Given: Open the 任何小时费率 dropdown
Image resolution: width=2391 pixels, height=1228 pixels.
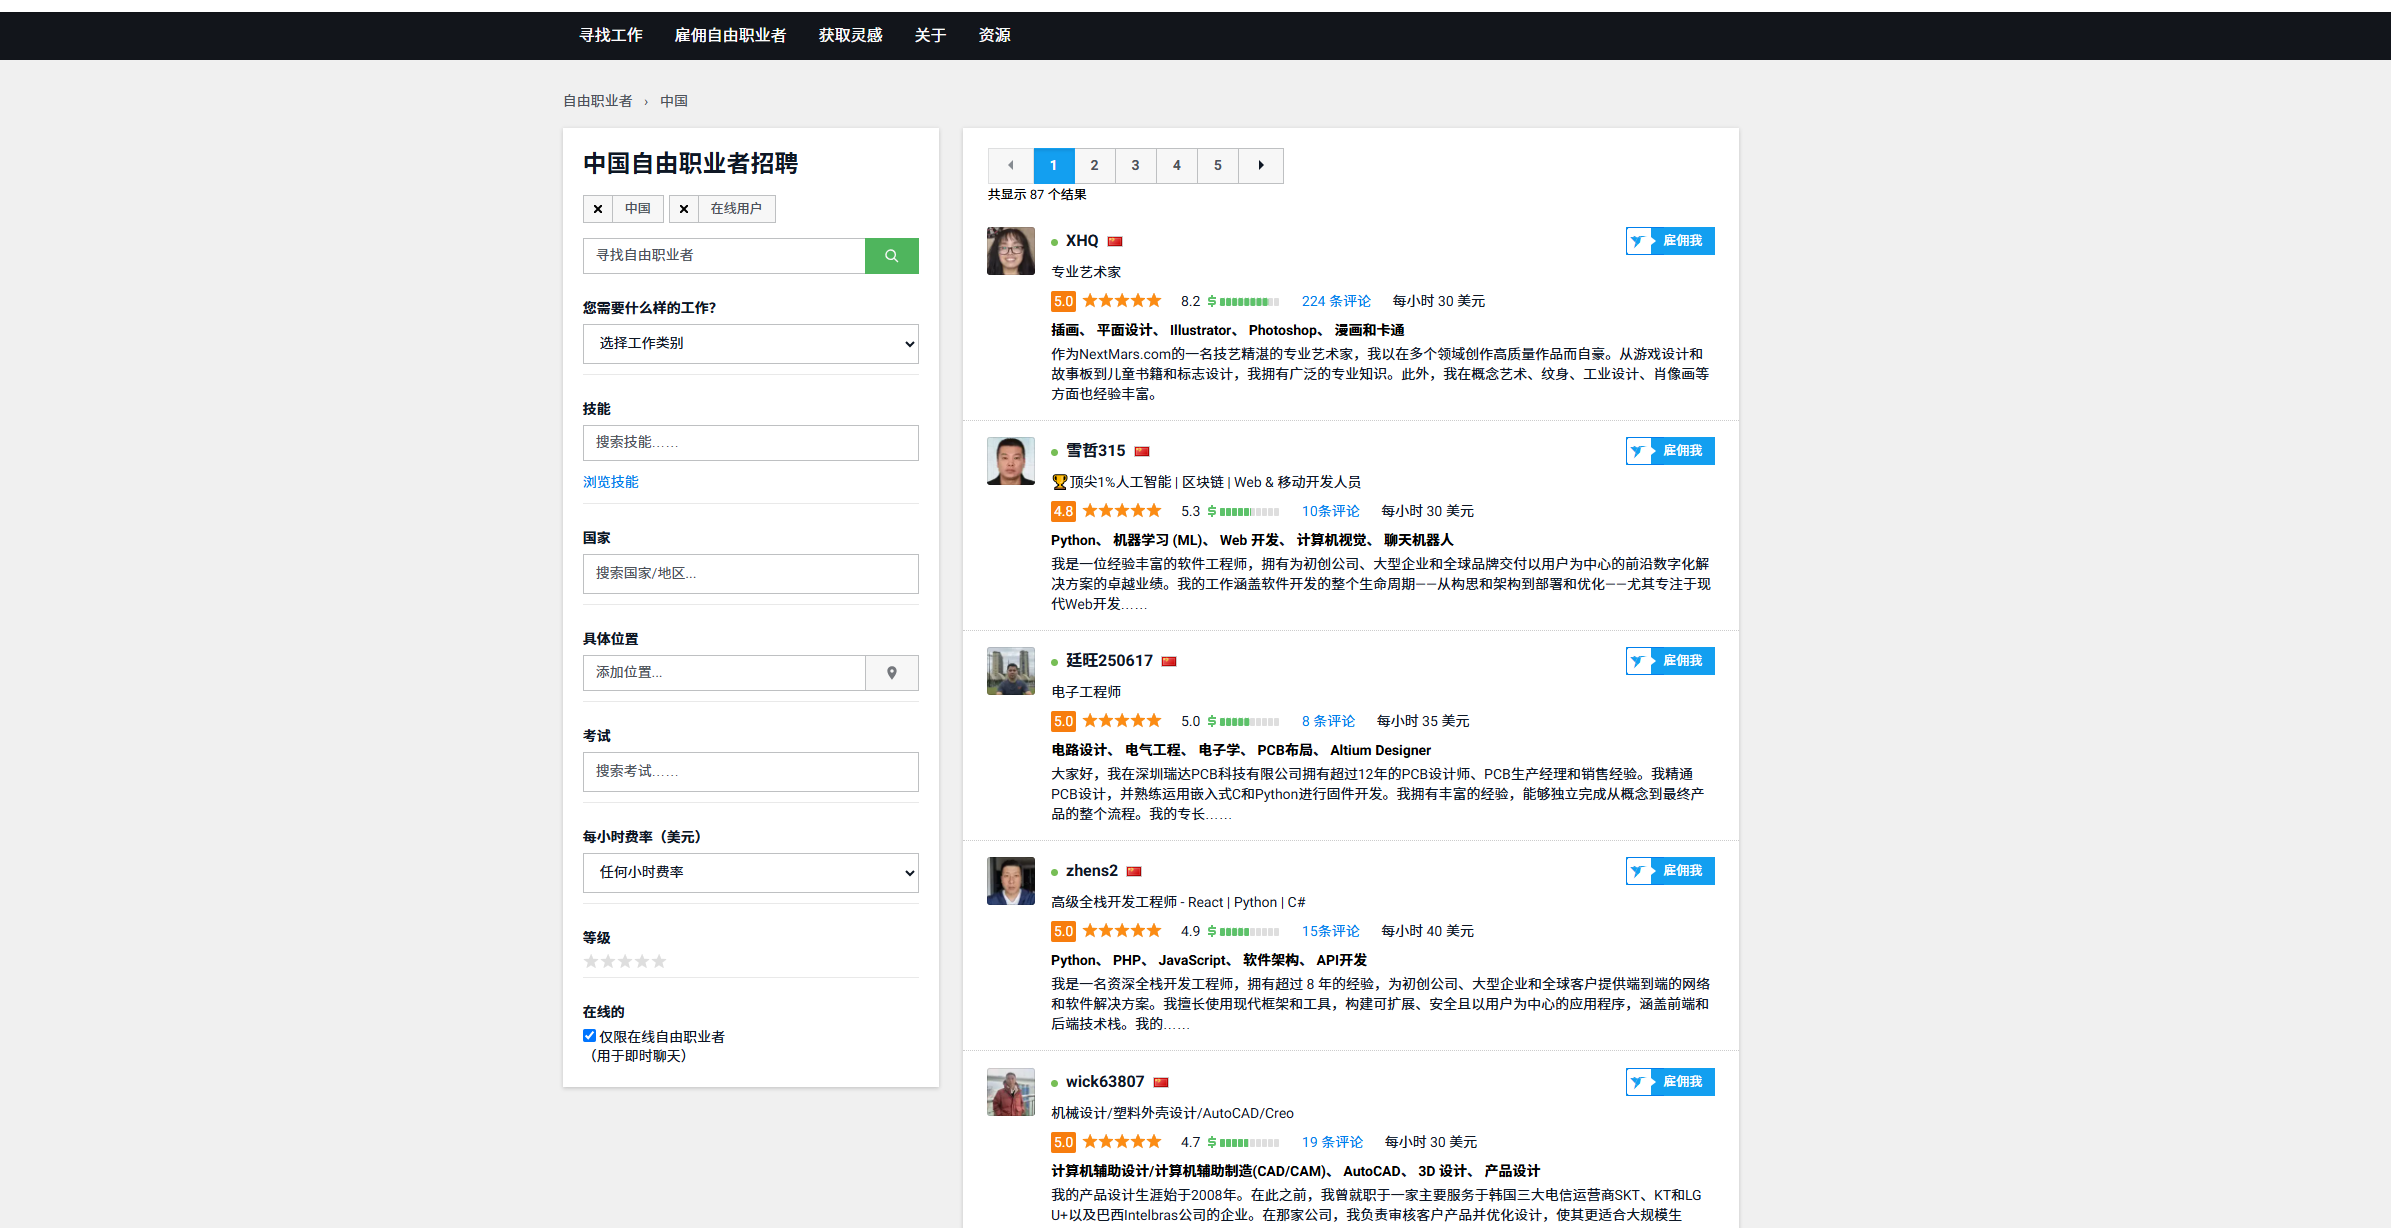Looking at the screenshot, I should coord(751,873).
